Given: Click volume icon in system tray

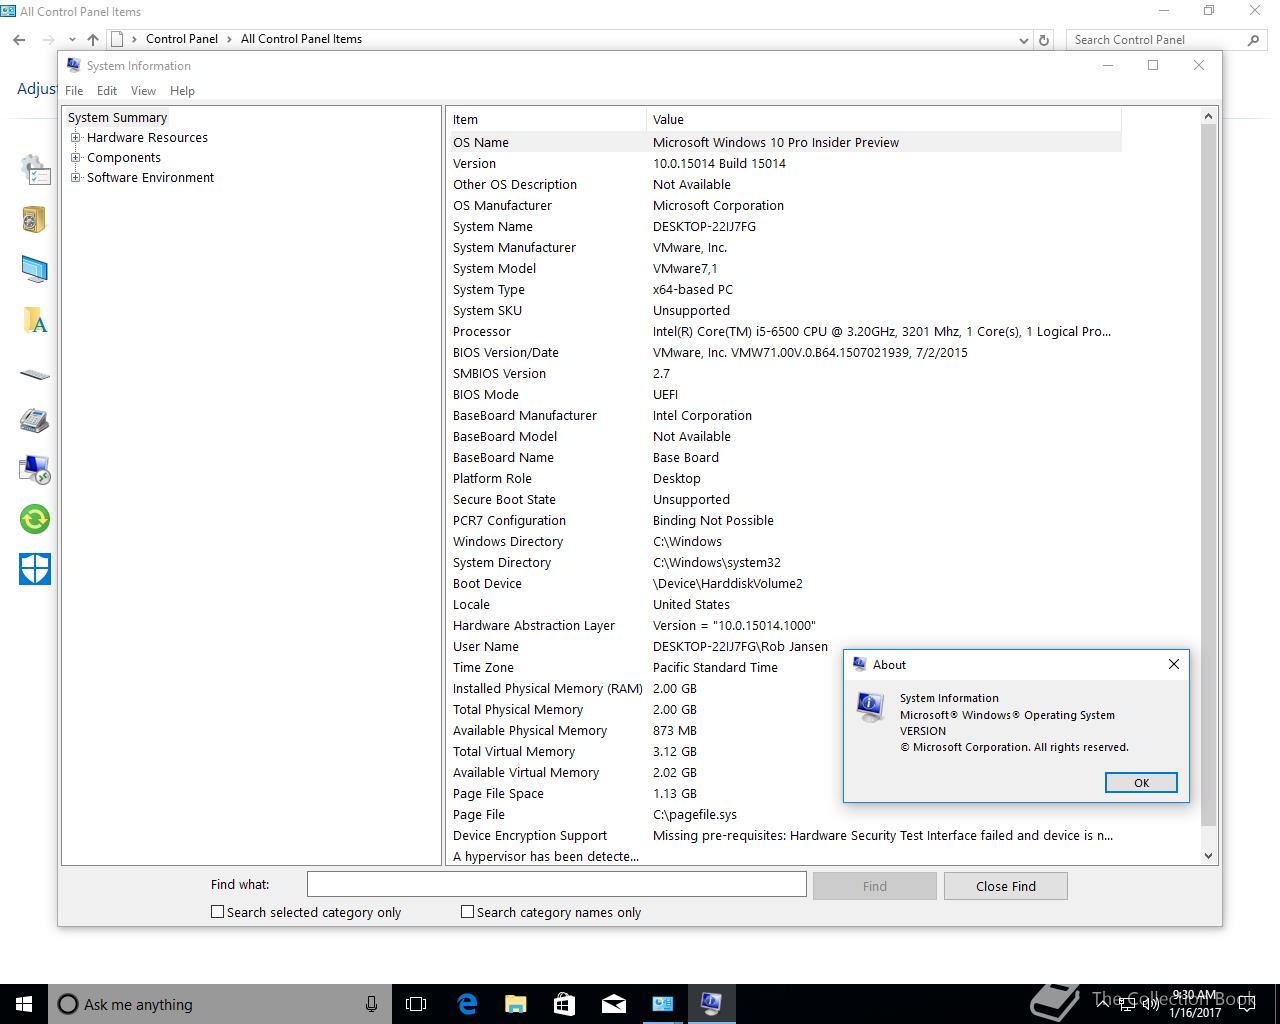Looking at the screenshot, I should pos(1150,1003).
